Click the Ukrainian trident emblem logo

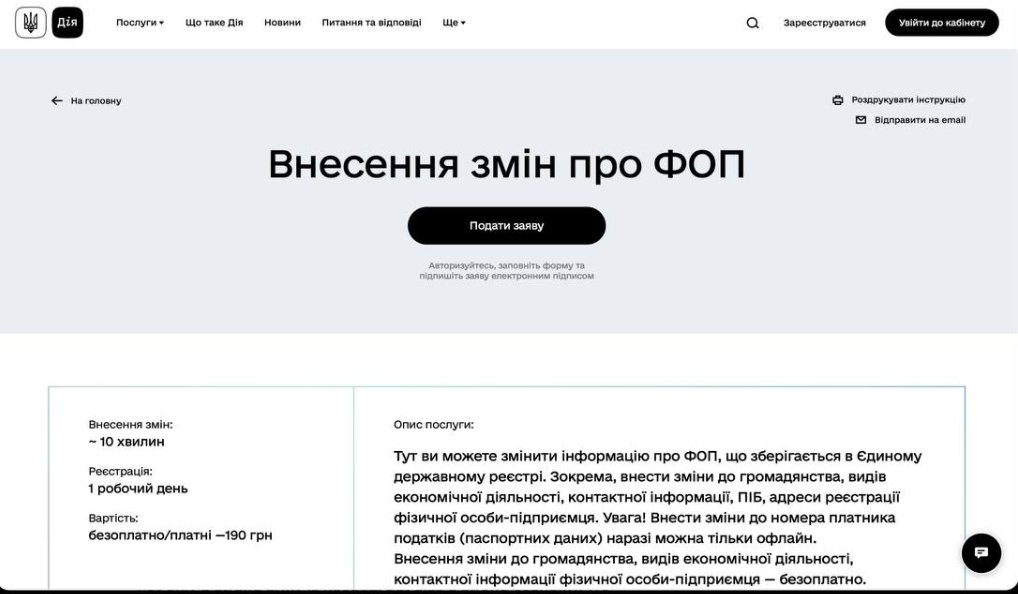click(31, 22)
